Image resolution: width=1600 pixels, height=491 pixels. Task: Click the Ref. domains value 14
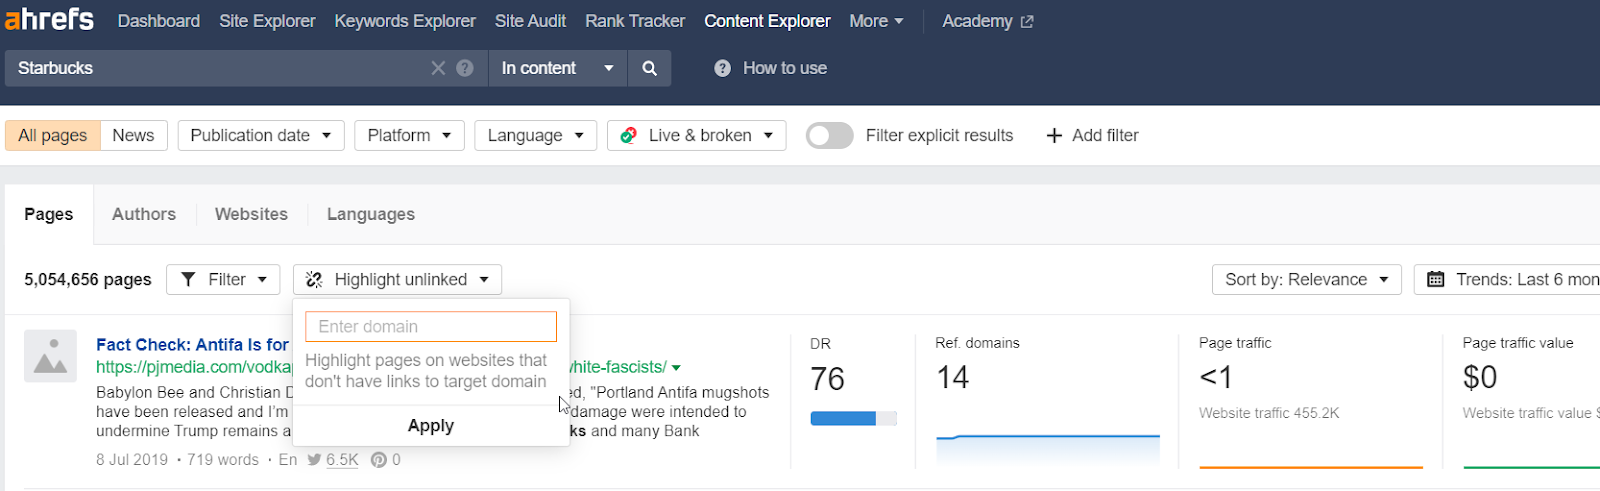[953, 378]
